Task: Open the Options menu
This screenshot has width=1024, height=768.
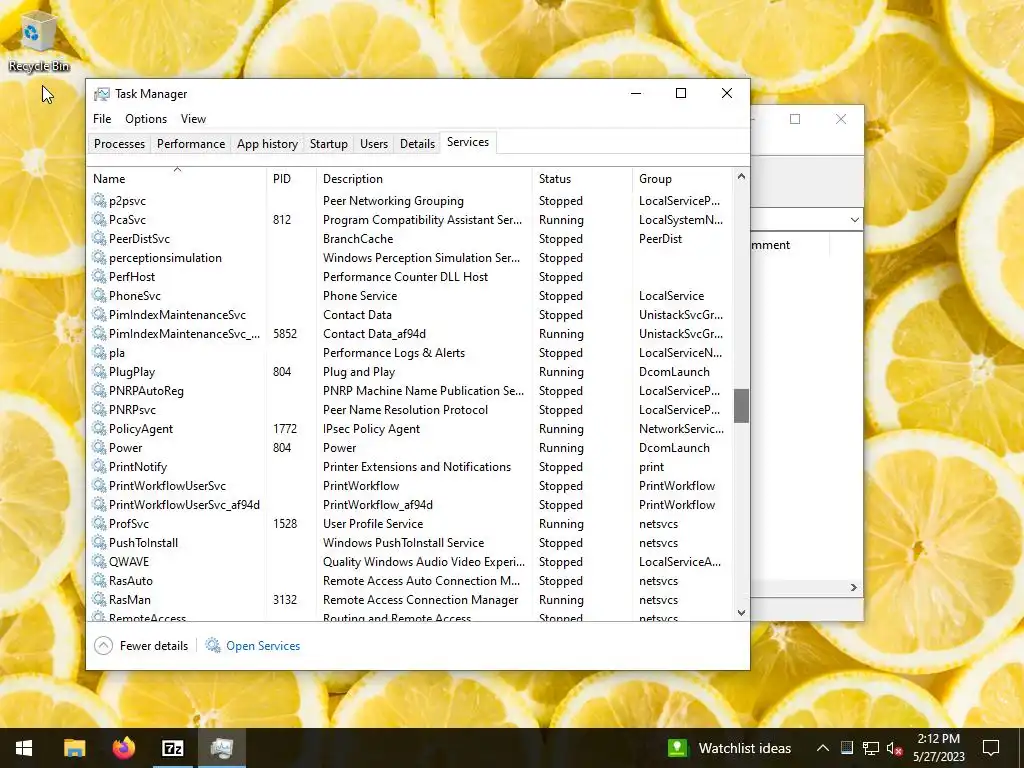Action: click(146, 119)
